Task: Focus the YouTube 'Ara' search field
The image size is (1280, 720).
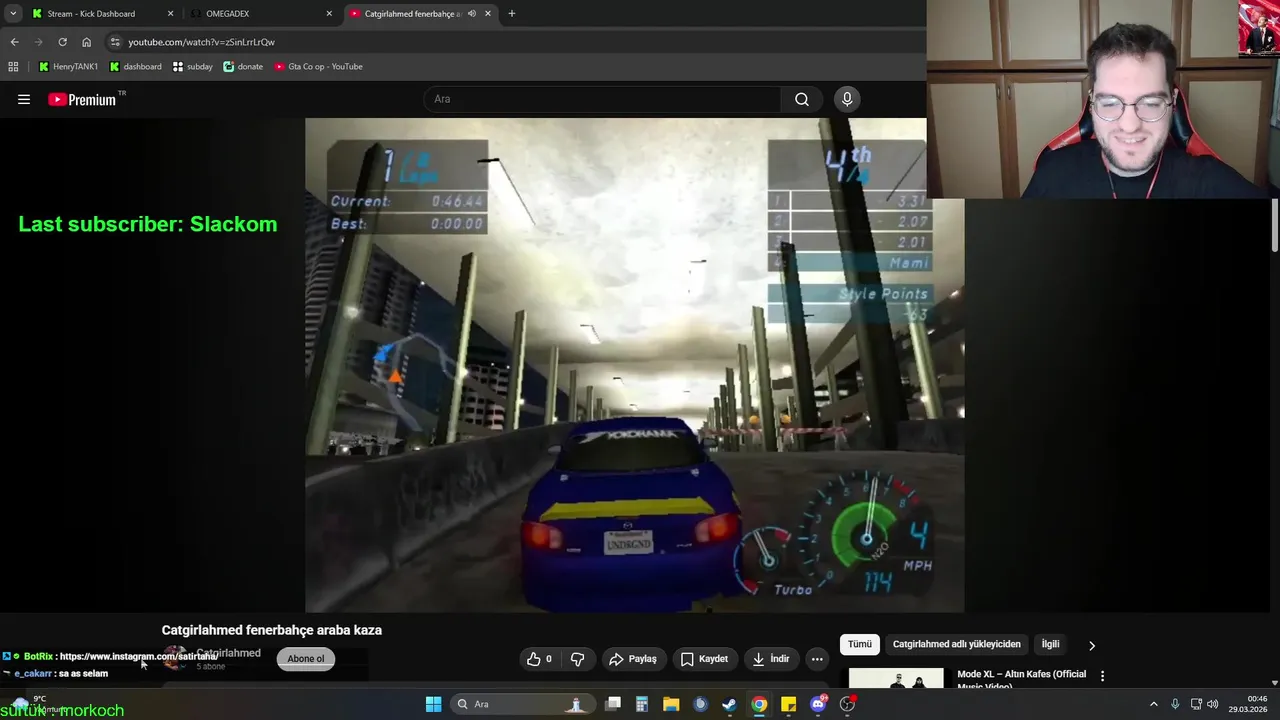Action: 602,99
